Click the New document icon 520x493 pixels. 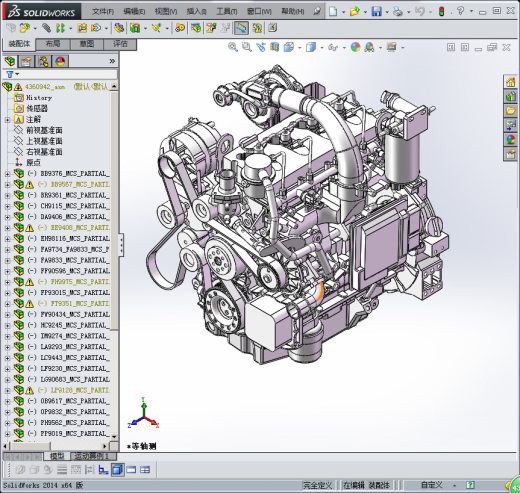[333, 12]
